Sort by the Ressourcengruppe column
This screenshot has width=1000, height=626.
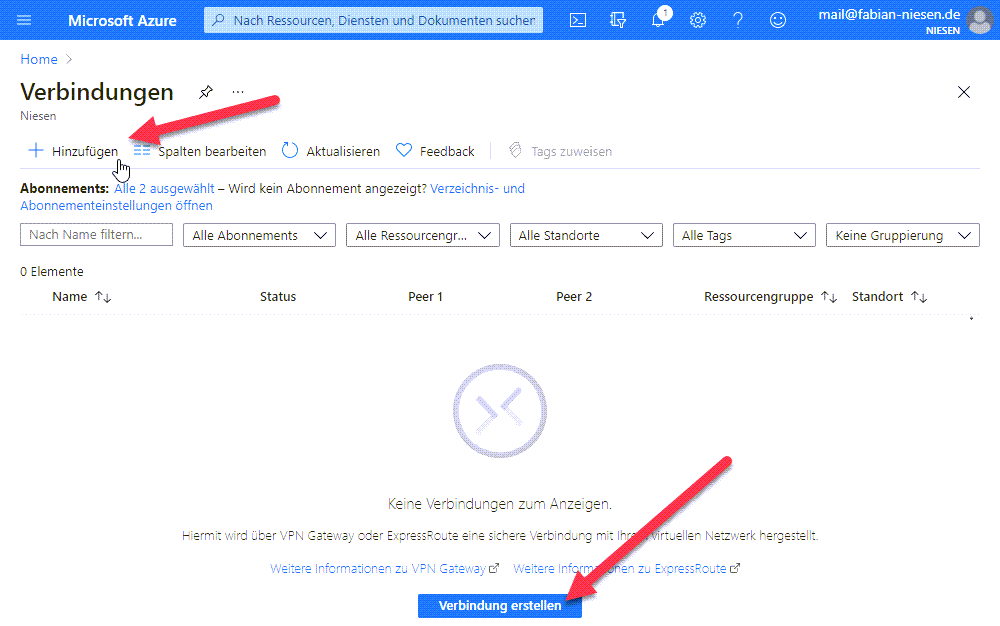pos(770,296)
